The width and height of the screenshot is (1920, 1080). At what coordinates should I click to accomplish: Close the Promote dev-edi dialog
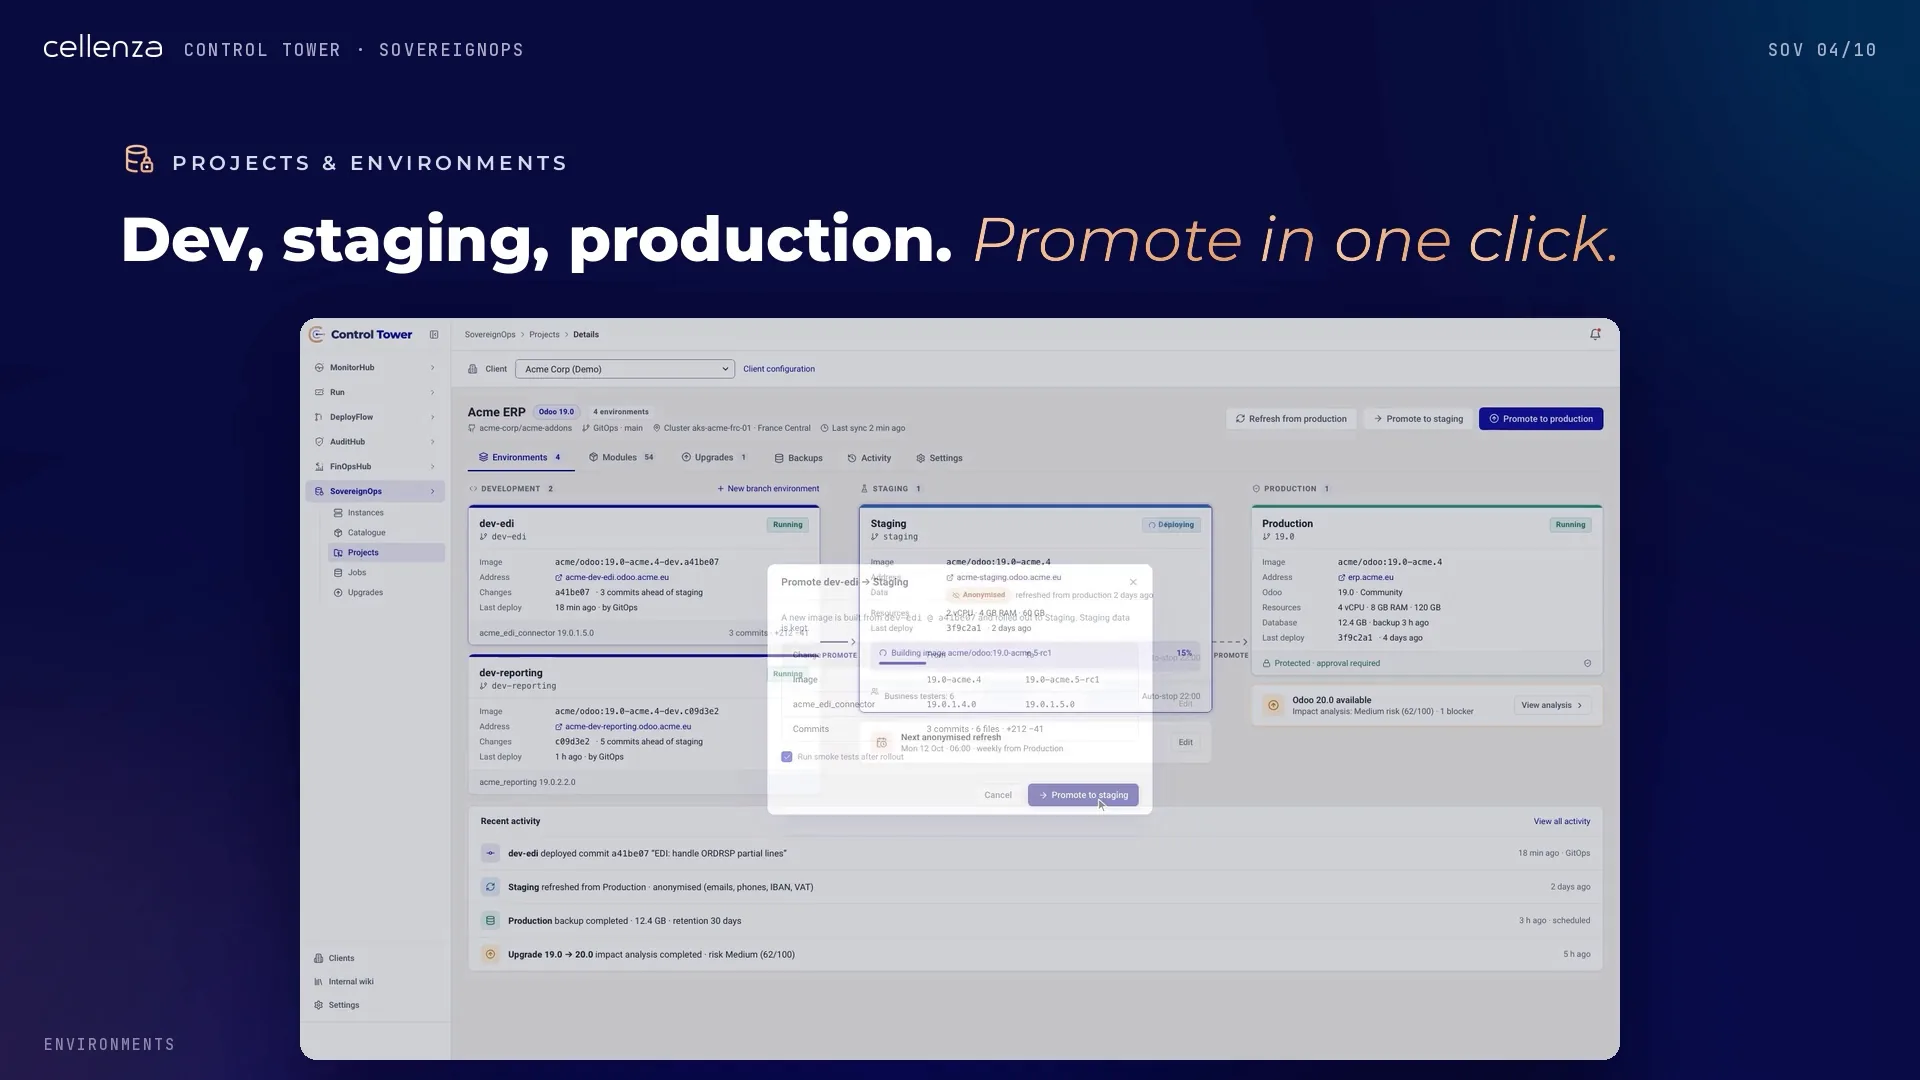tap(1133, 582)
